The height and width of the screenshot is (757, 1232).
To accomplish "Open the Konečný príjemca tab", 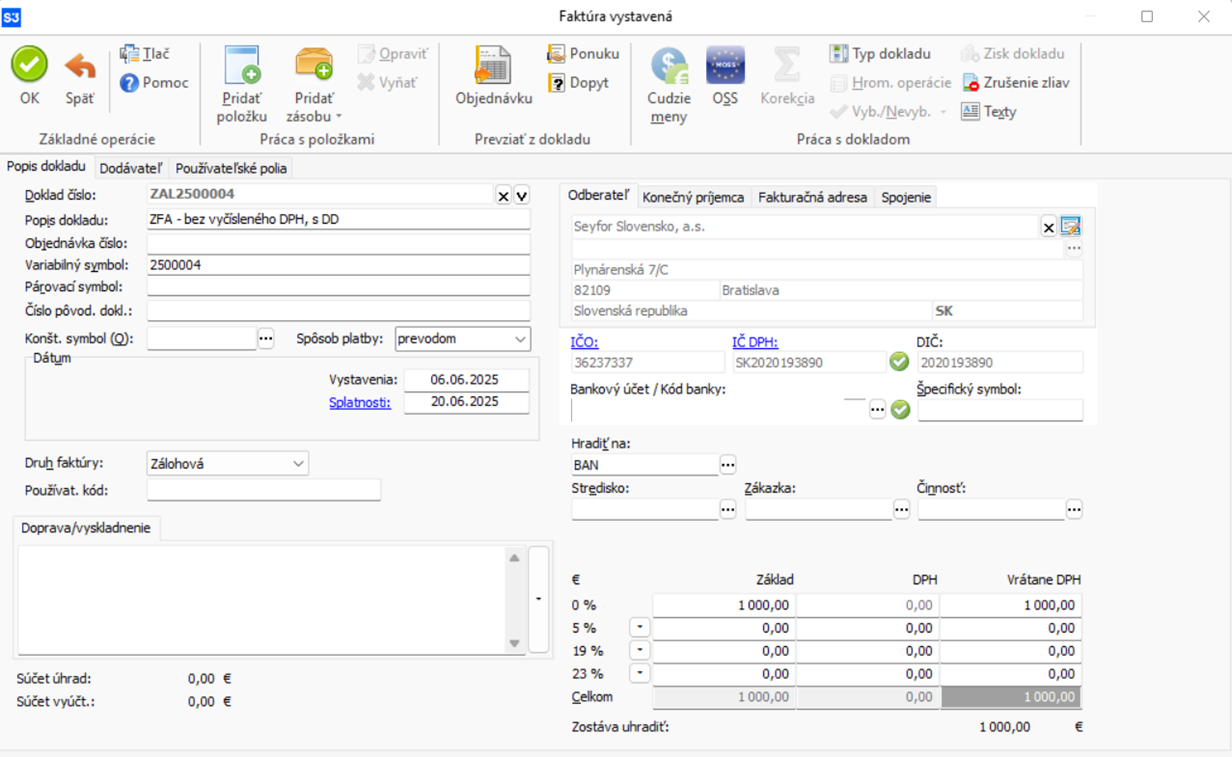I will coord(694,197).
